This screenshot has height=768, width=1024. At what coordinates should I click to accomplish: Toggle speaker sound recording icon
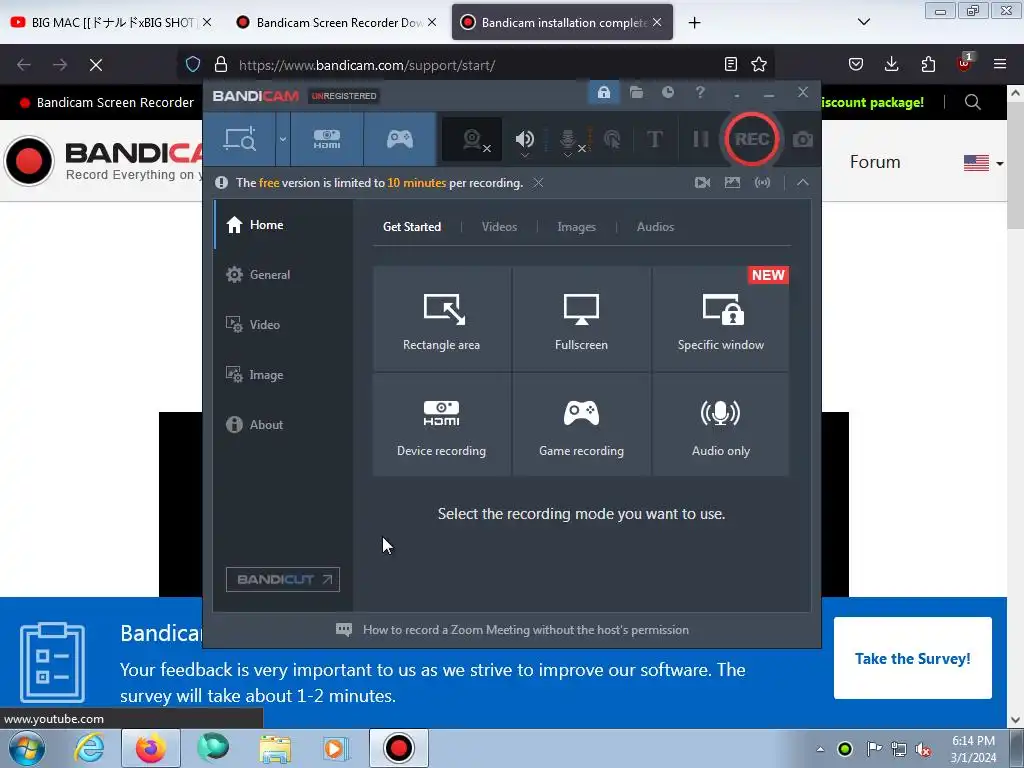tap(524, 139)
